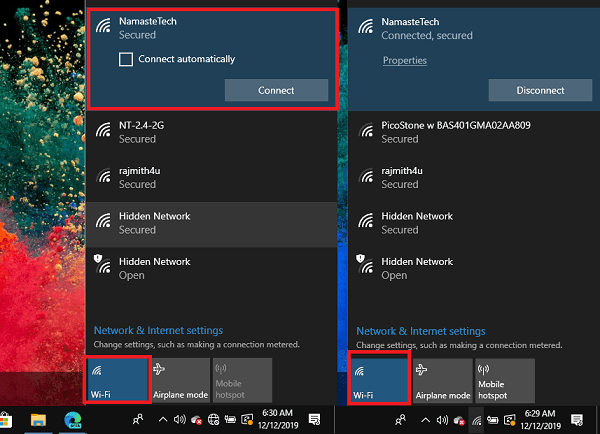Select secured Hidden Network in right panel
Image resolution: width=600 pixels, height=434 pixels.
474,223
